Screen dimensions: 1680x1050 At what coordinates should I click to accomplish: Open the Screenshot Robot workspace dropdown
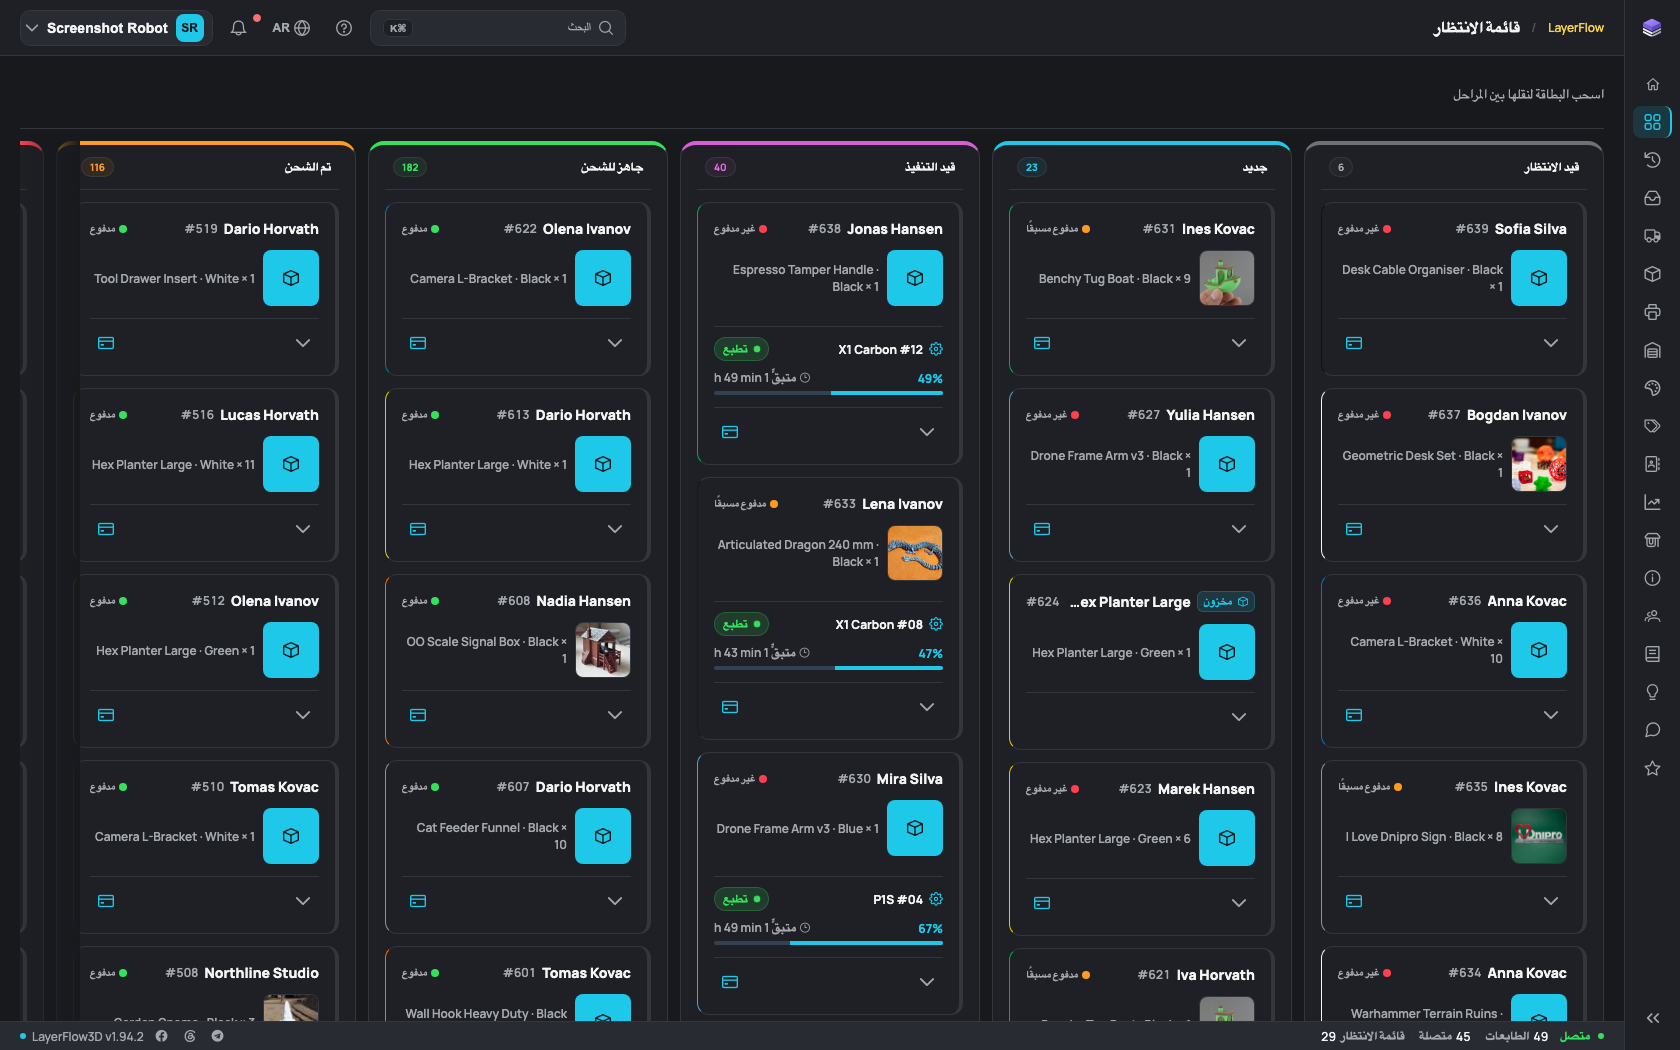pyautogui.click(x=116, y=28)
